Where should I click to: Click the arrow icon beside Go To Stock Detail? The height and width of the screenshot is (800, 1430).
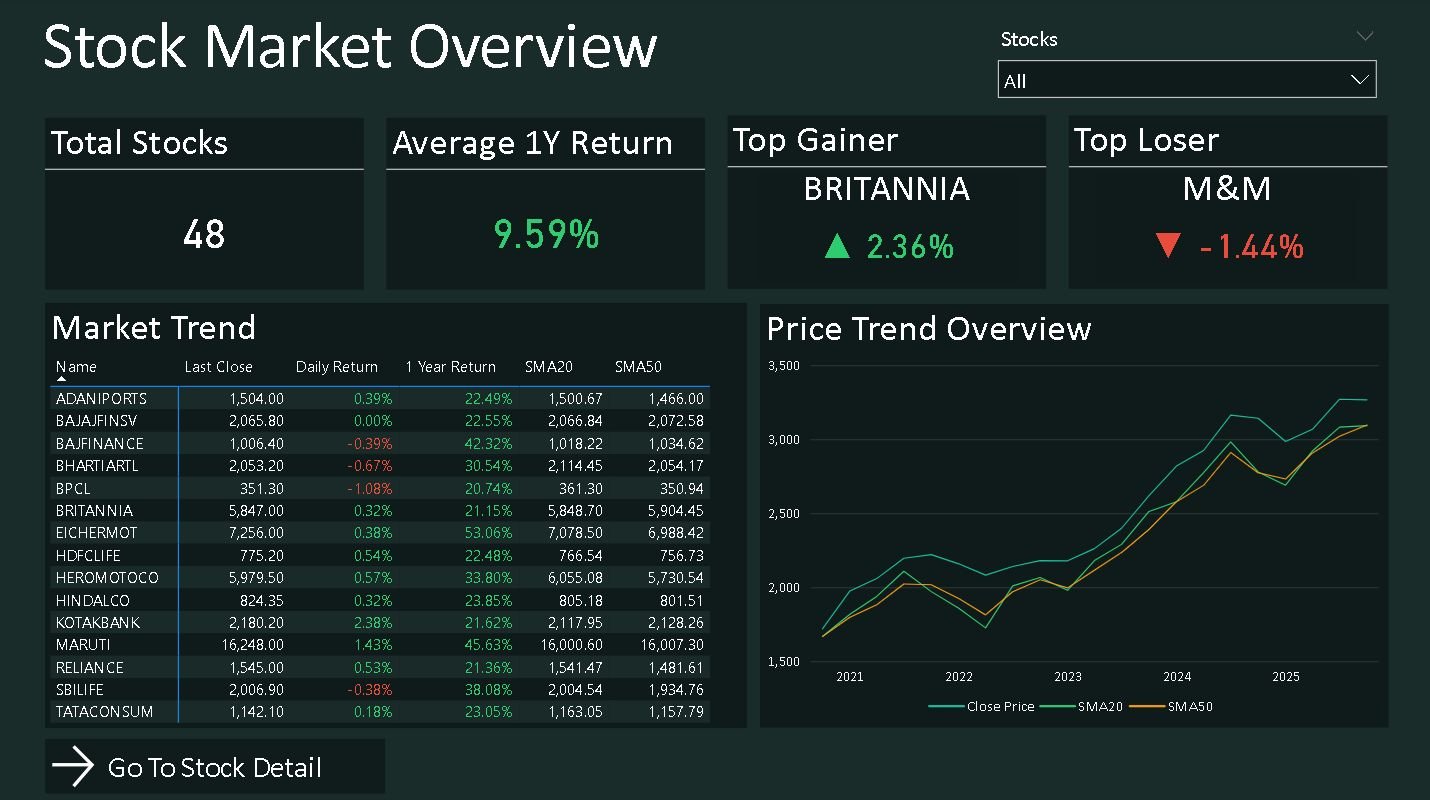point(73,767)
